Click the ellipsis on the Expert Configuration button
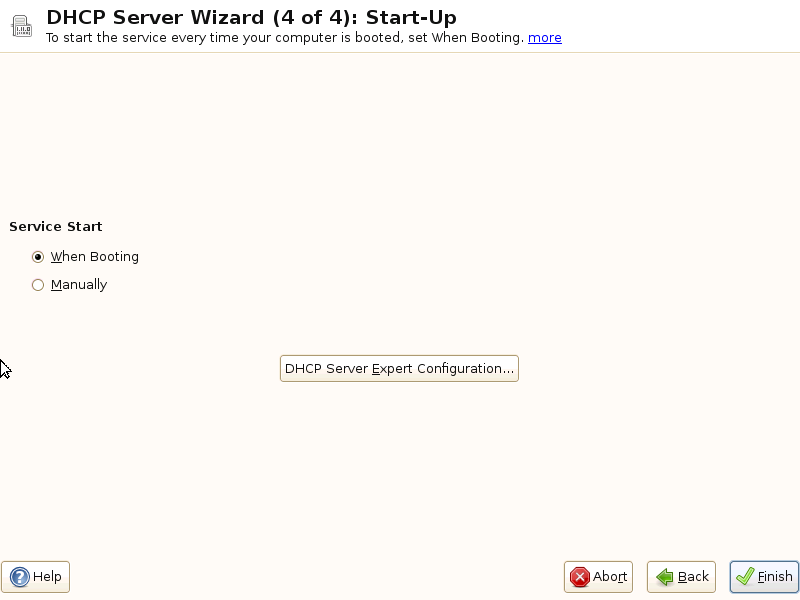This screenshot has width=800, height=600. 508,369
